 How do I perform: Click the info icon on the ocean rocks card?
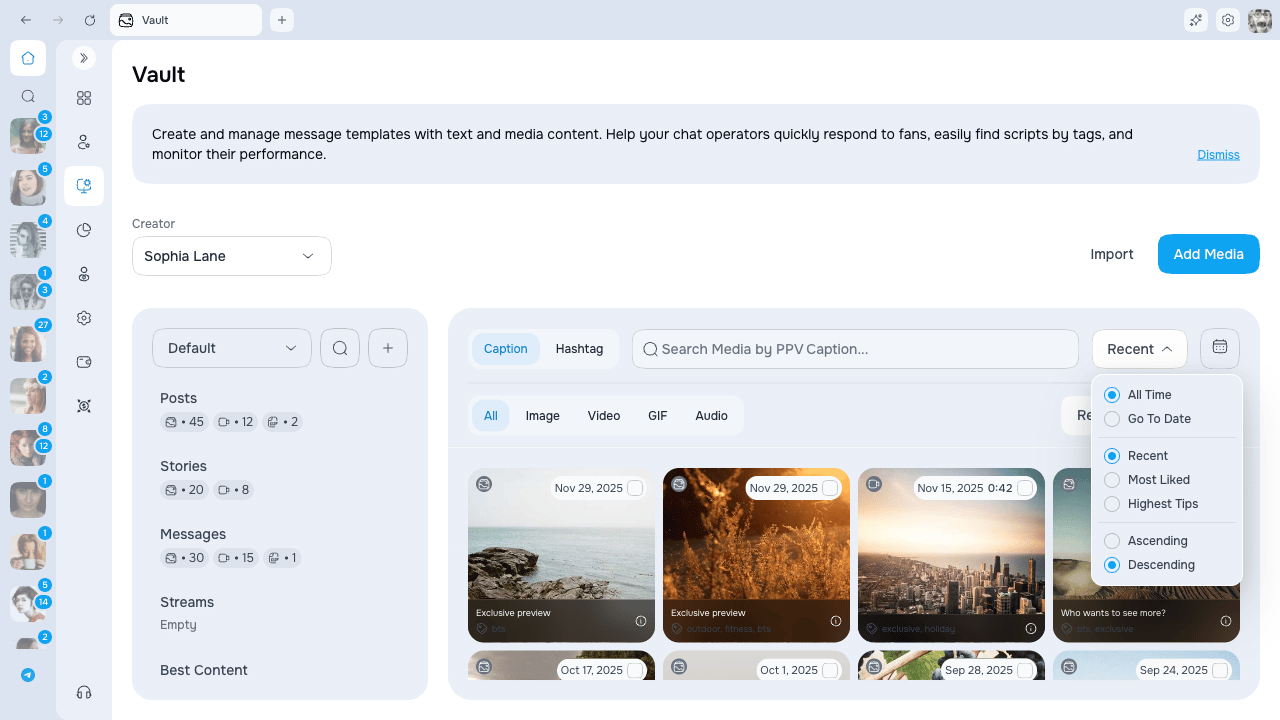coord(641,621)
